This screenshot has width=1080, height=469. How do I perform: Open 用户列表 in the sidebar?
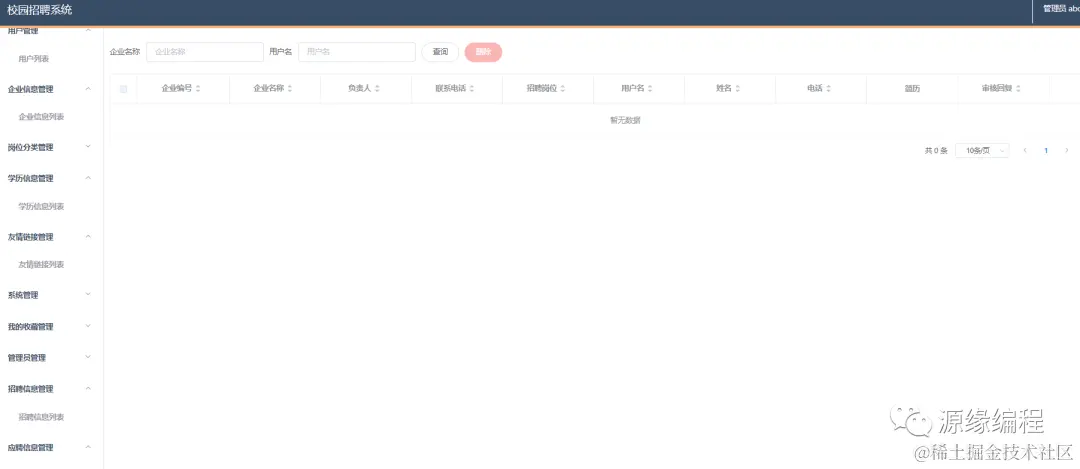34,59
